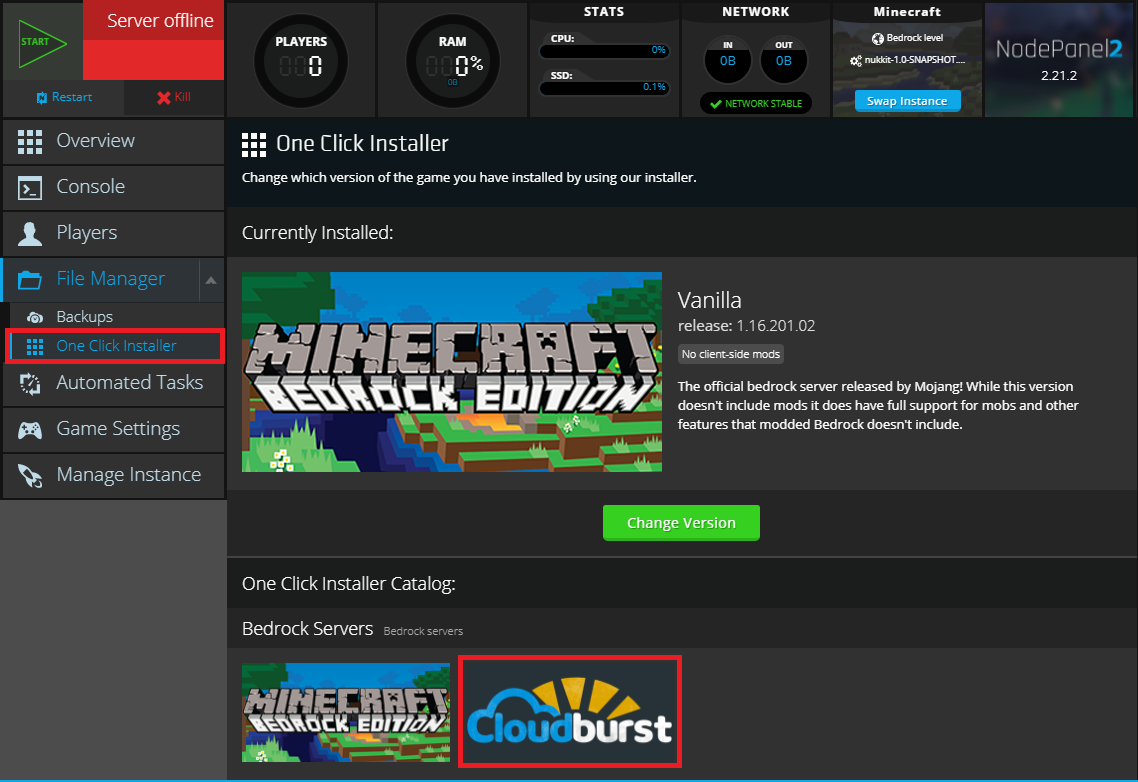The image size is (1138, 782).
Task: Click the Automated Tasks icon
Action: click(30, 382)
